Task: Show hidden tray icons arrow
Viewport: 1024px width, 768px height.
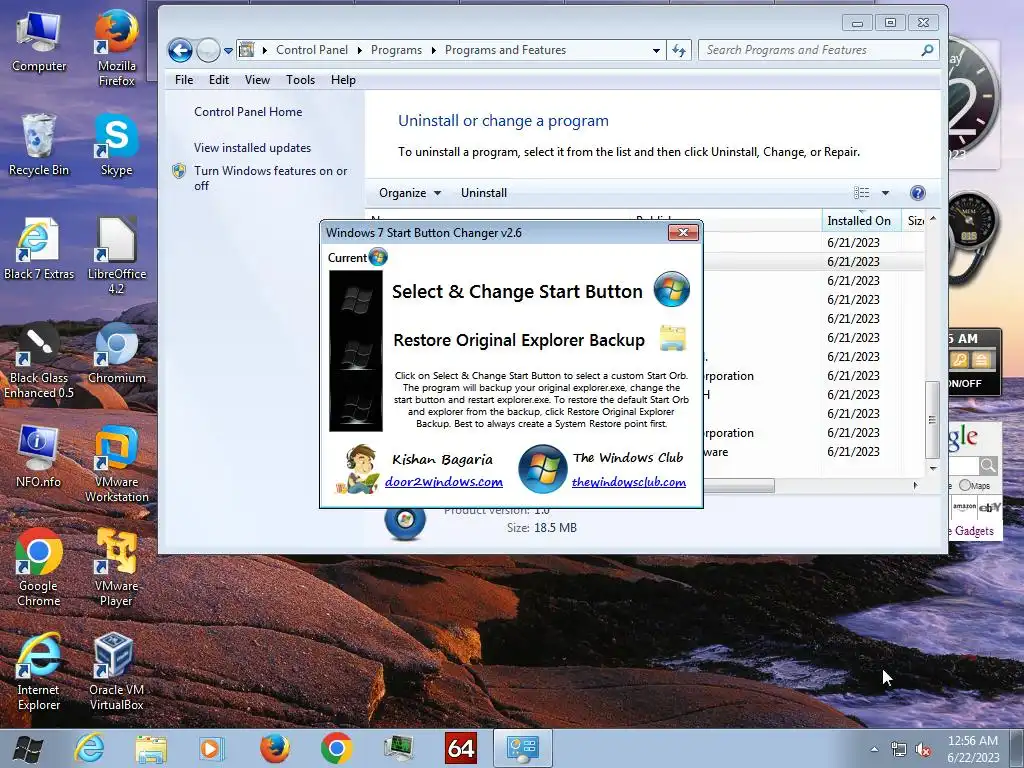Action: pos(874,749)
